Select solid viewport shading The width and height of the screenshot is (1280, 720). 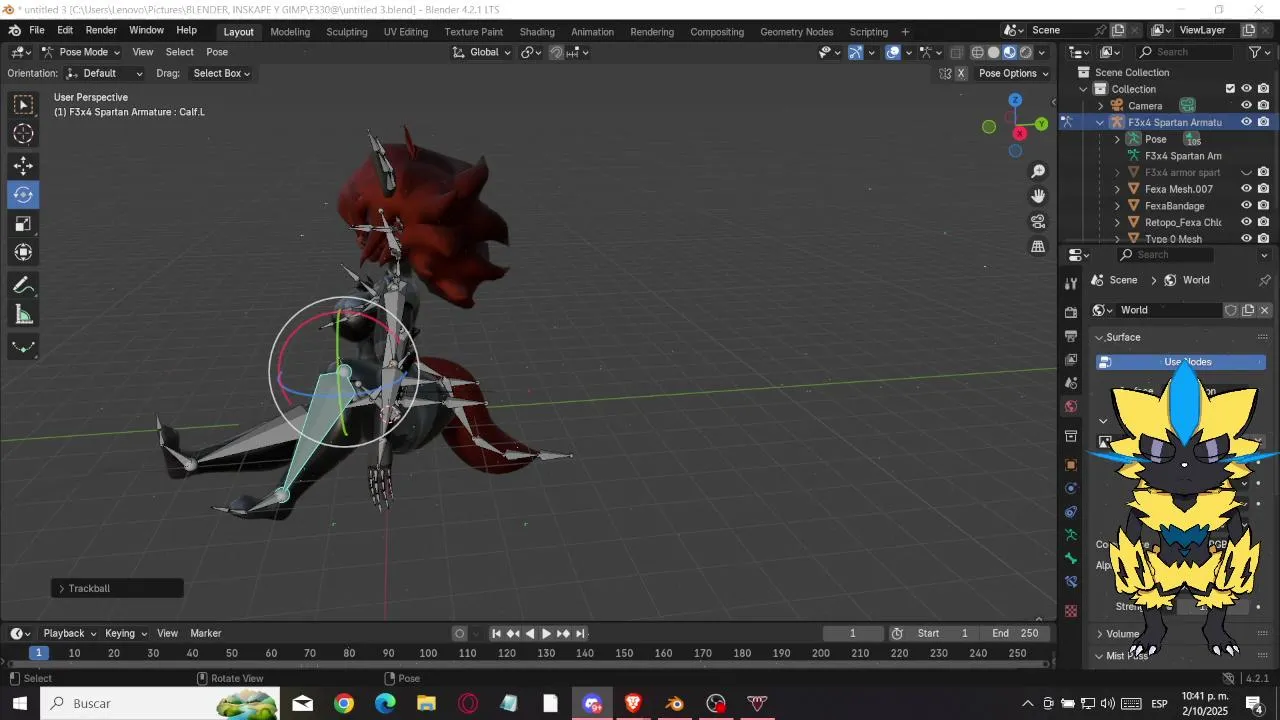point(993,52)
